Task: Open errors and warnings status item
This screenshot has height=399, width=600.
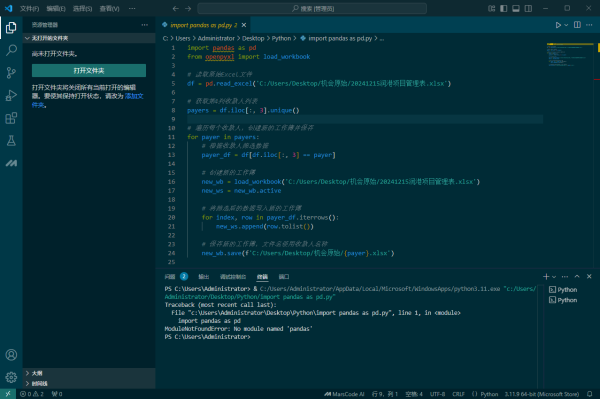Action: coord(32,394)
